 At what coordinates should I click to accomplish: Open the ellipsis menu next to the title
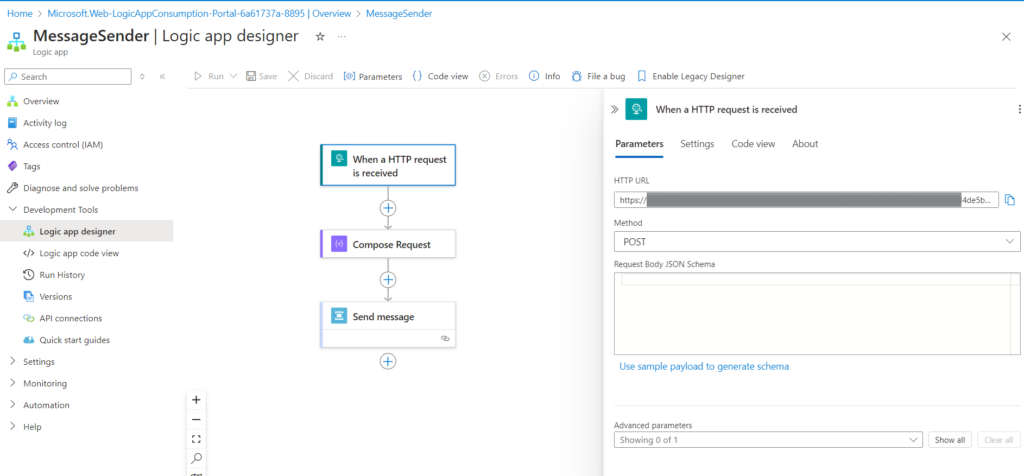[342, 37]
